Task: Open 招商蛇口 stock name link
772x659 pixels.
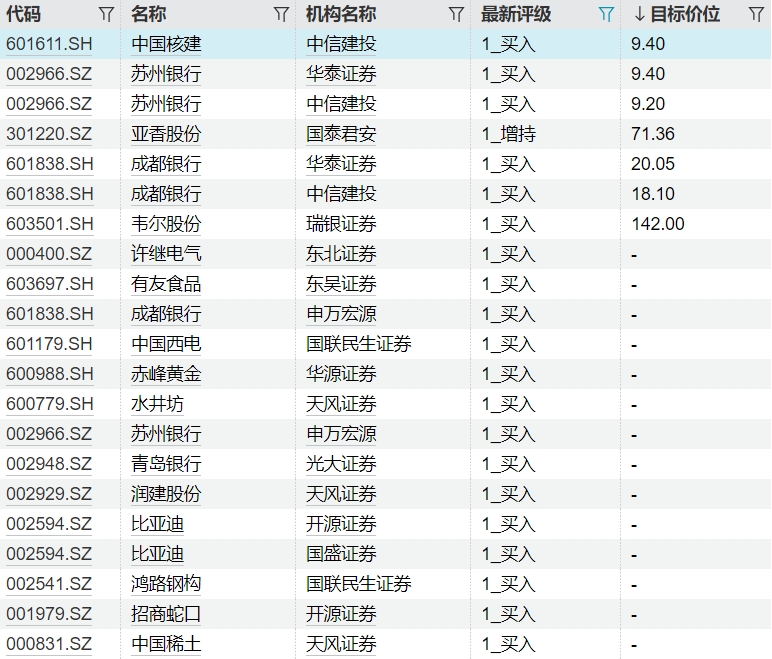Action: (x=166, y=615)
